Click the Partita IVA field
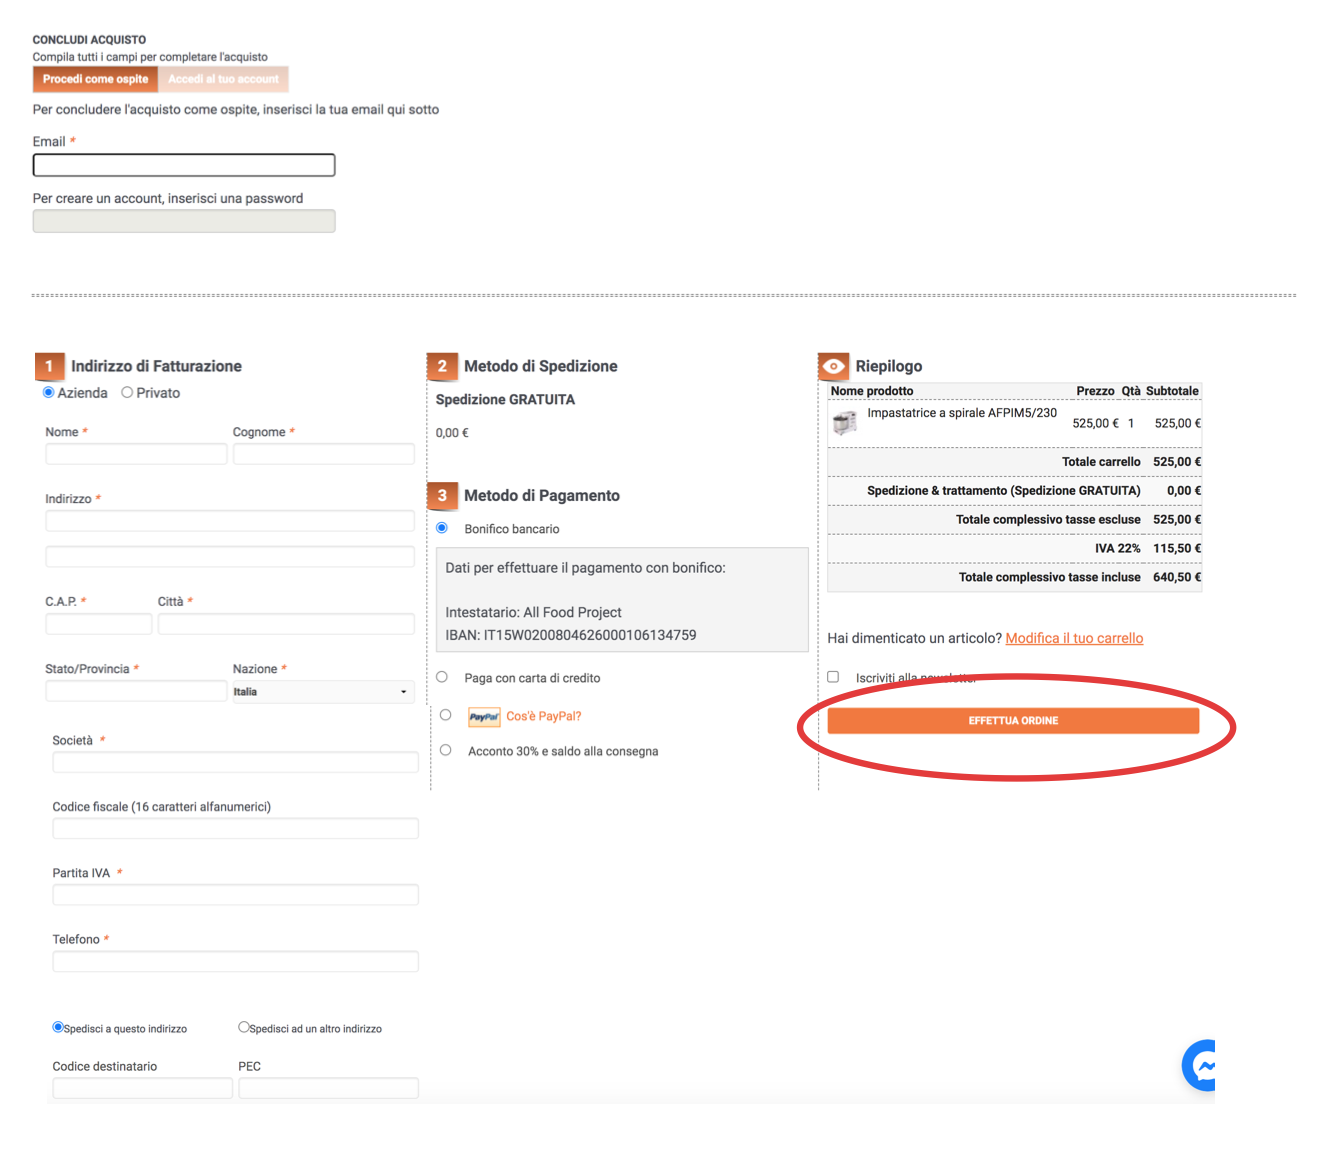This screenshot has width=1324, height=1154. click(x=235, y=895)
